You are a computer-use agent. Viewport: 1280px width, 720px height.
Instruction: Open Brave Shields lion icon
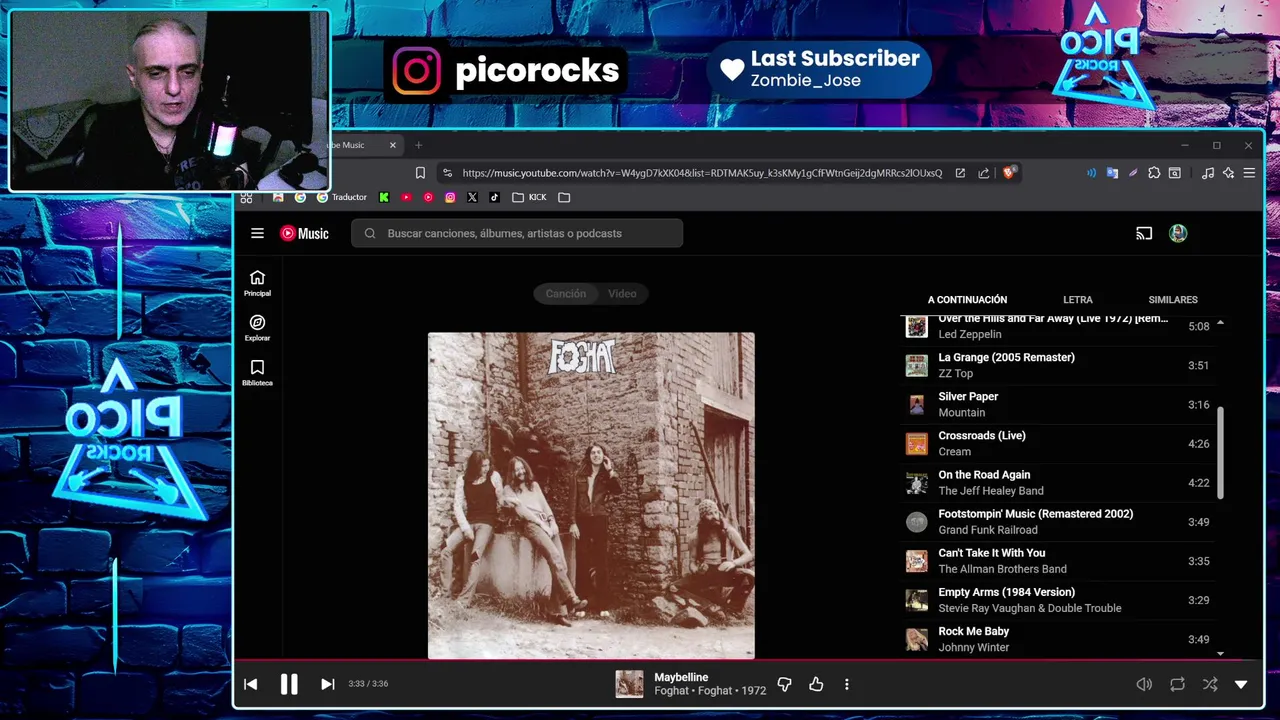tap(1009, 173)
